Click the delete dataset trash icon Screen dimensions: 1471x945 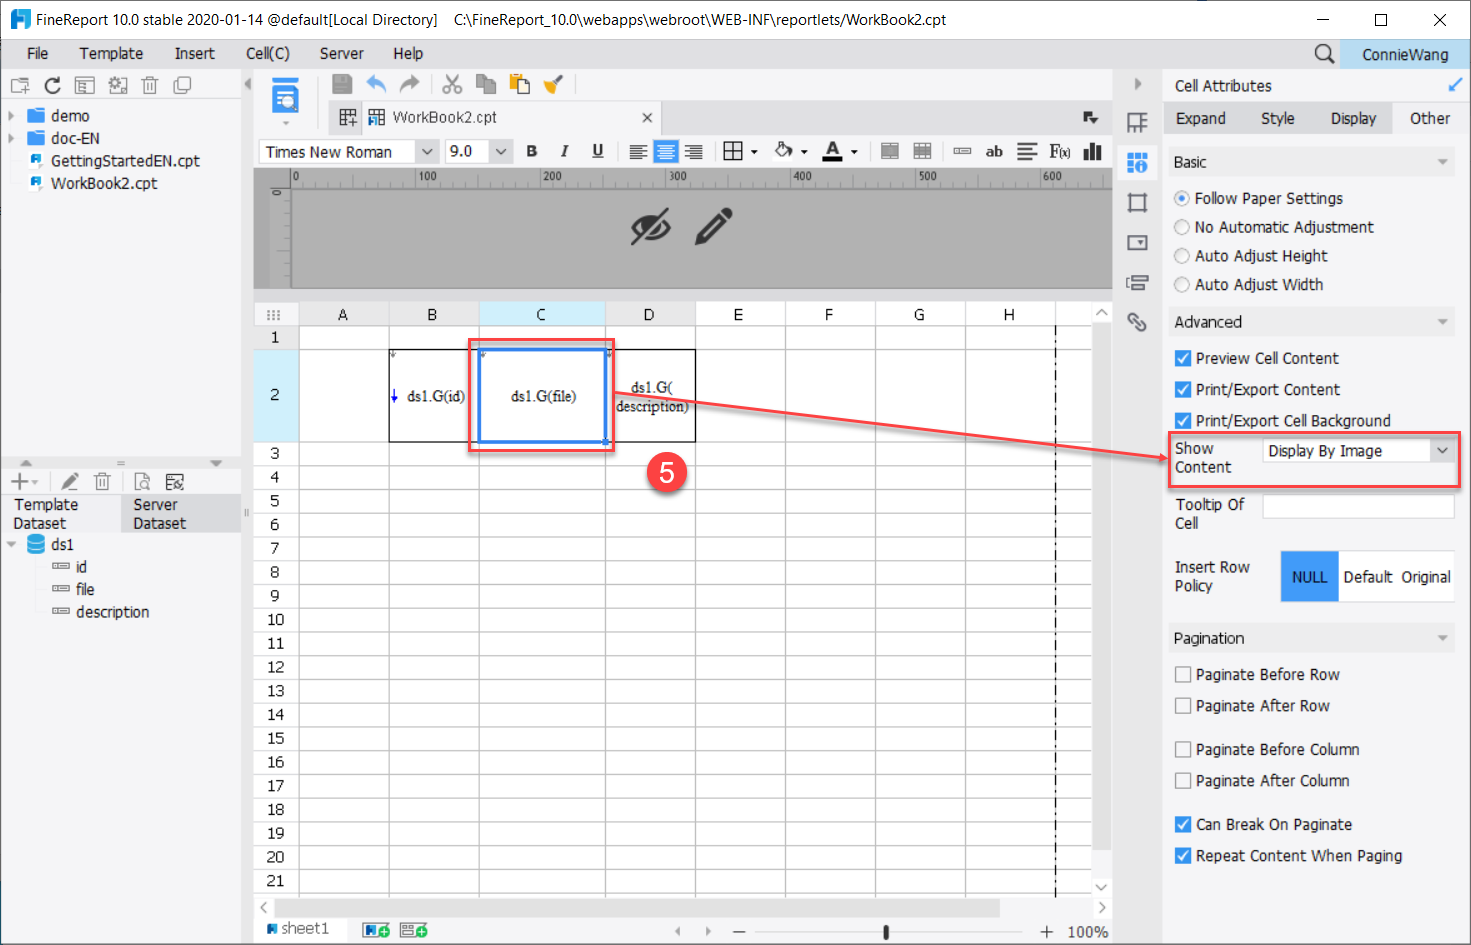click(x=102, y=481)
